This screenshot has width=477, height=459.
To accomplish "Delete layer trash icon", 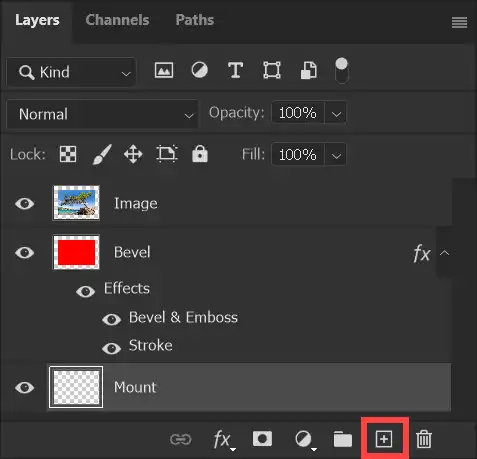I will (x=424, y=439).
